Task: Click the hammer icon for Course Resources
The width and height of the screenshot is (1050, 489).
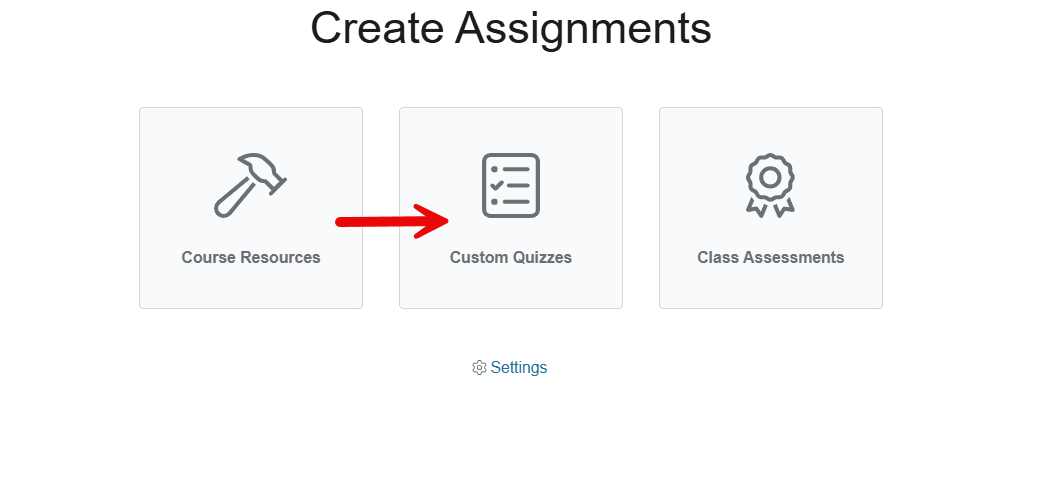Action: [250, 186]
